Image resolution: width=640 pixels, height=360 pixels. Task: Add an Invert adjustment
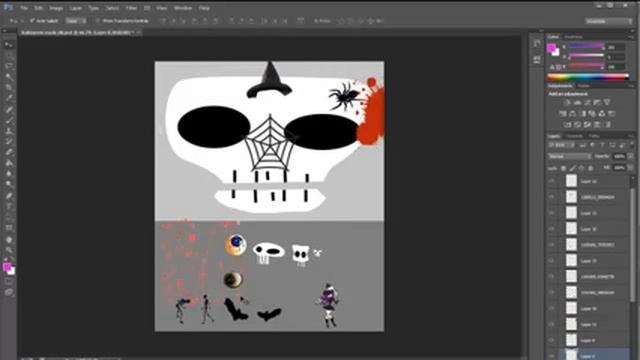[x=567, y=124]
